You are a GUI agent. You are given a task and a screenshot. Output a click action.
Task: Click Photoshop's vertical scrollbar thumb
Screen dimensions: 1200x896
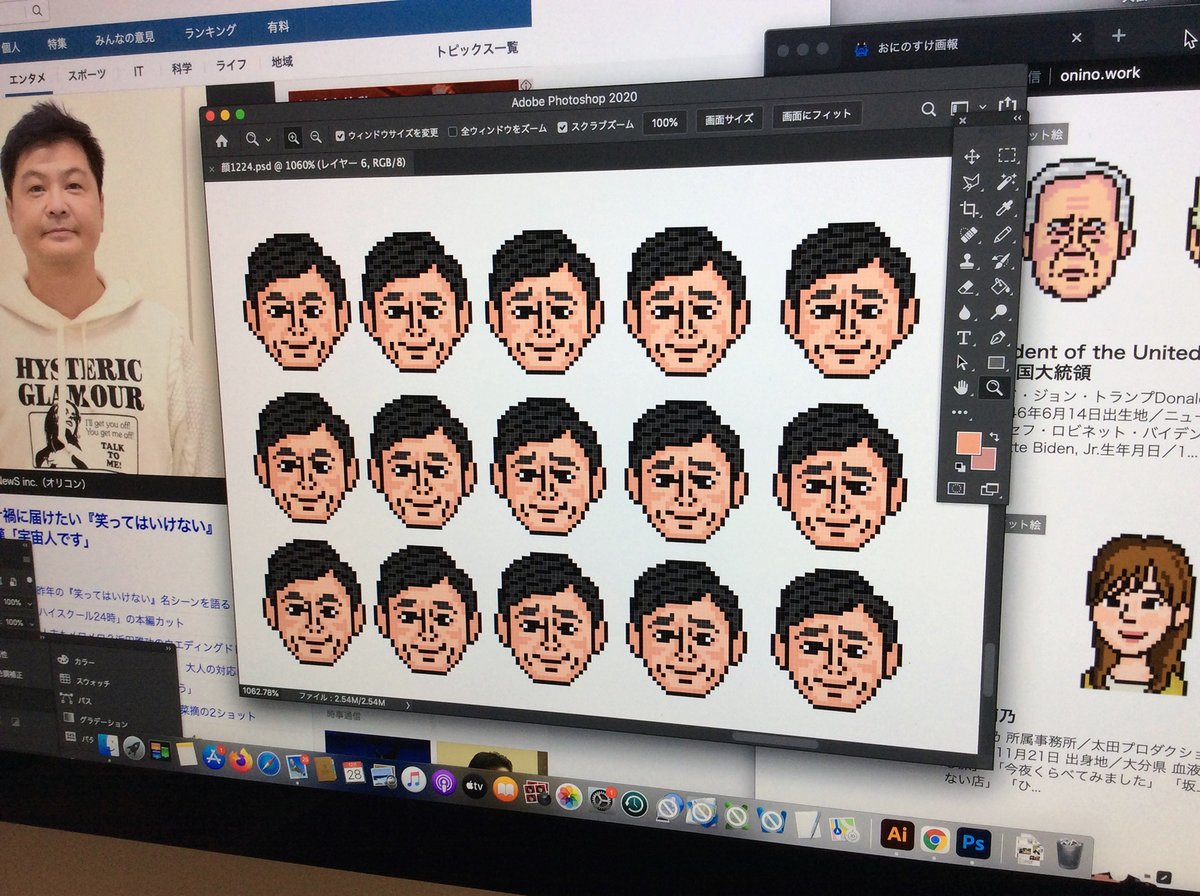coord(989,670)
